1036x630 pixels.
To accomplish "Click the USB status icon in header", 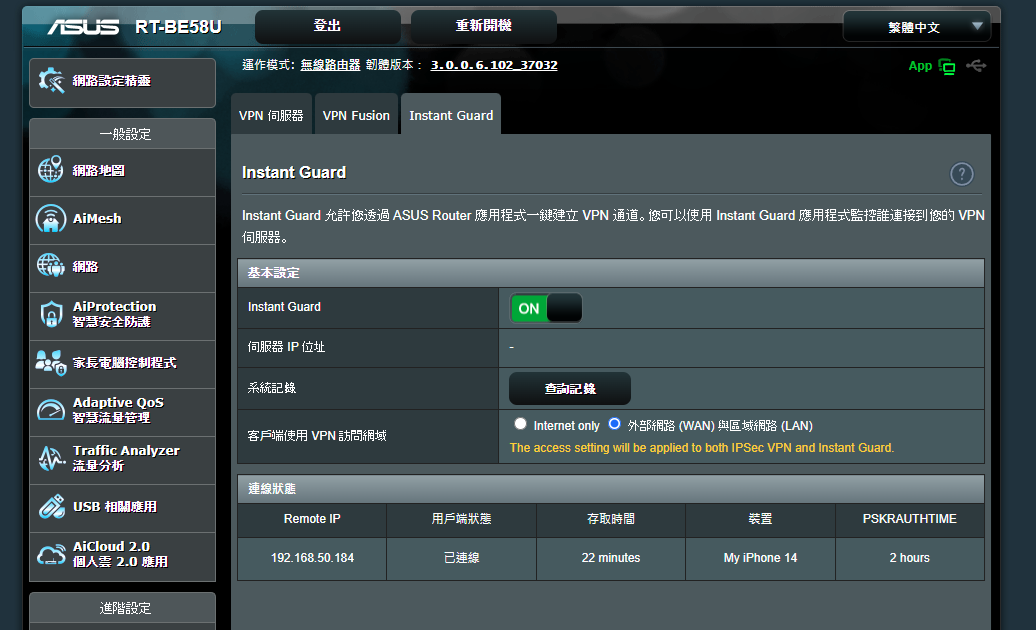I will tap(976, 65).
